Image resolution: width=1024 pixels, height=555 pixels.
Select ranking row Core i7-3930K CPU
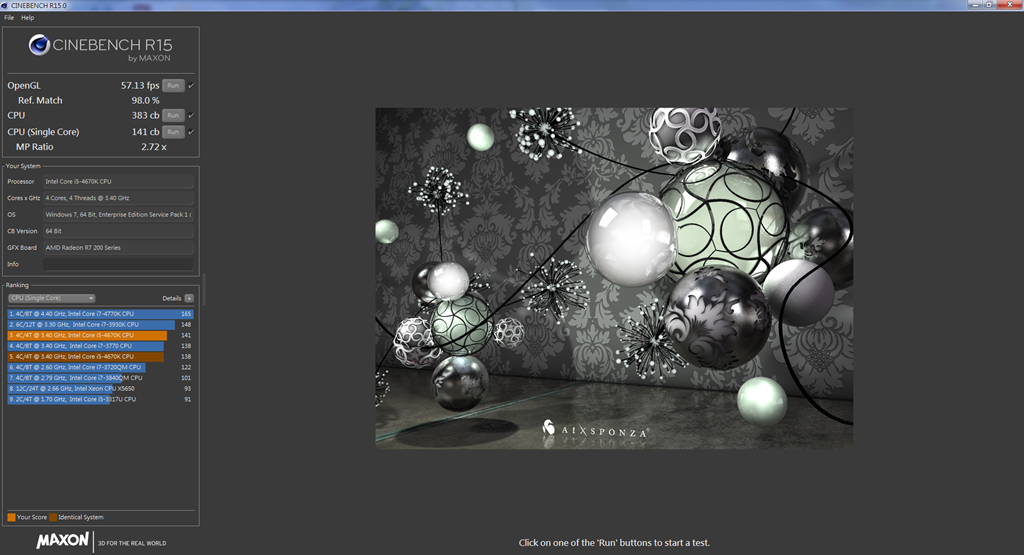coord(101,325)
